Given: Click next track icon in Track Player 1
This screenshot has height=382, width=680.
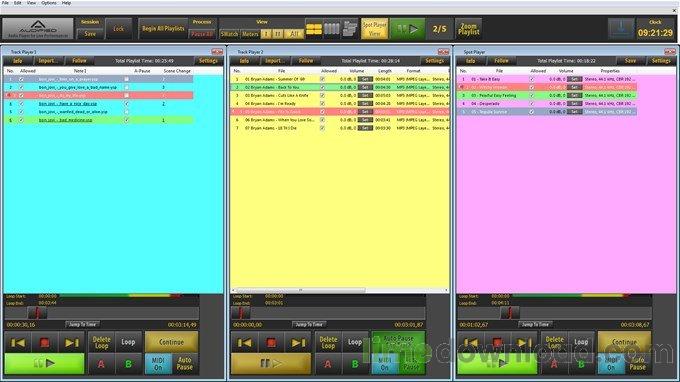Looking at the screenshot, I should click(71, 343).
